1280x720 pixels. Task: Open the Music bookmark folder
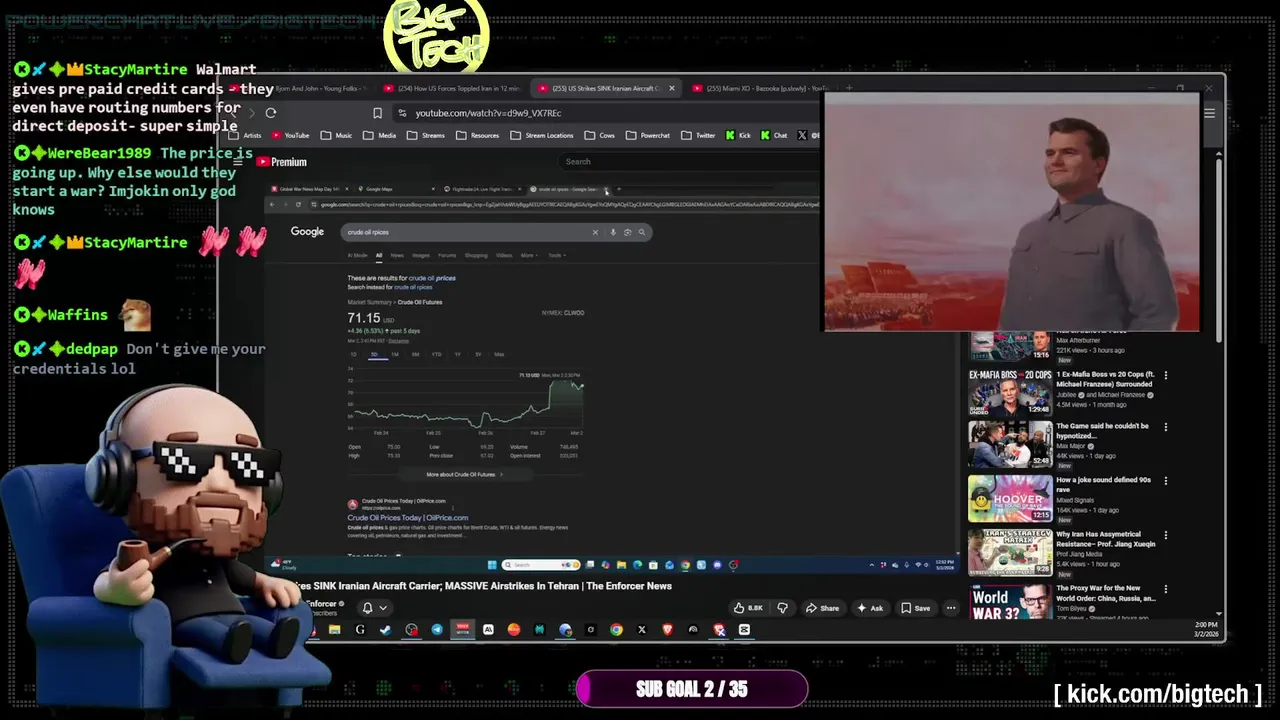[337, 135]
